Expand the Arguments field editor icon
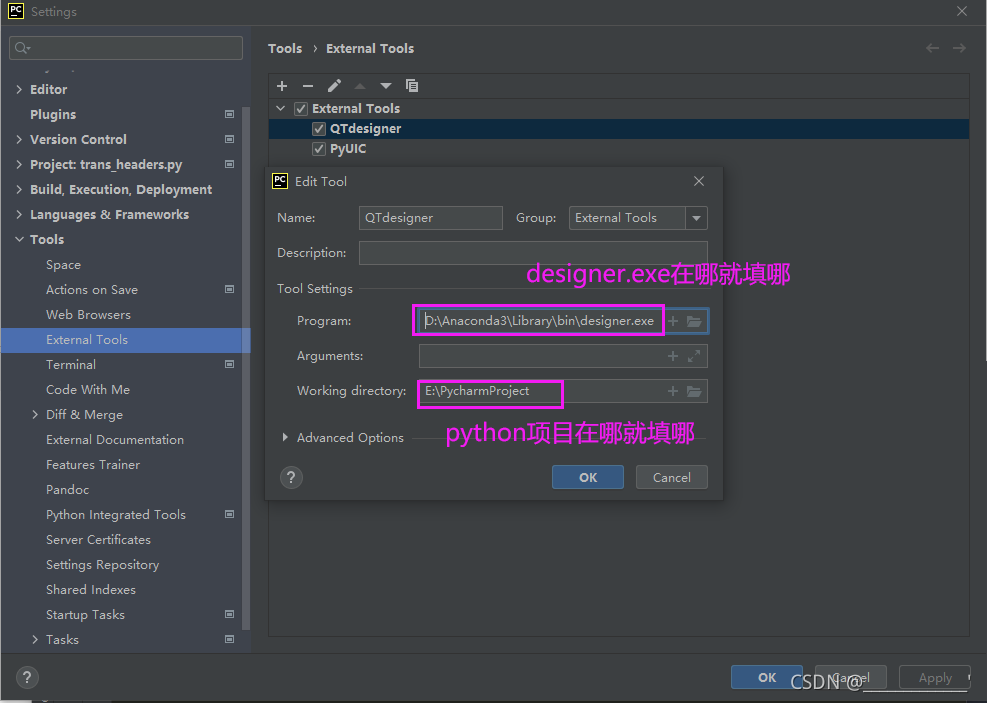 point(694,356)
